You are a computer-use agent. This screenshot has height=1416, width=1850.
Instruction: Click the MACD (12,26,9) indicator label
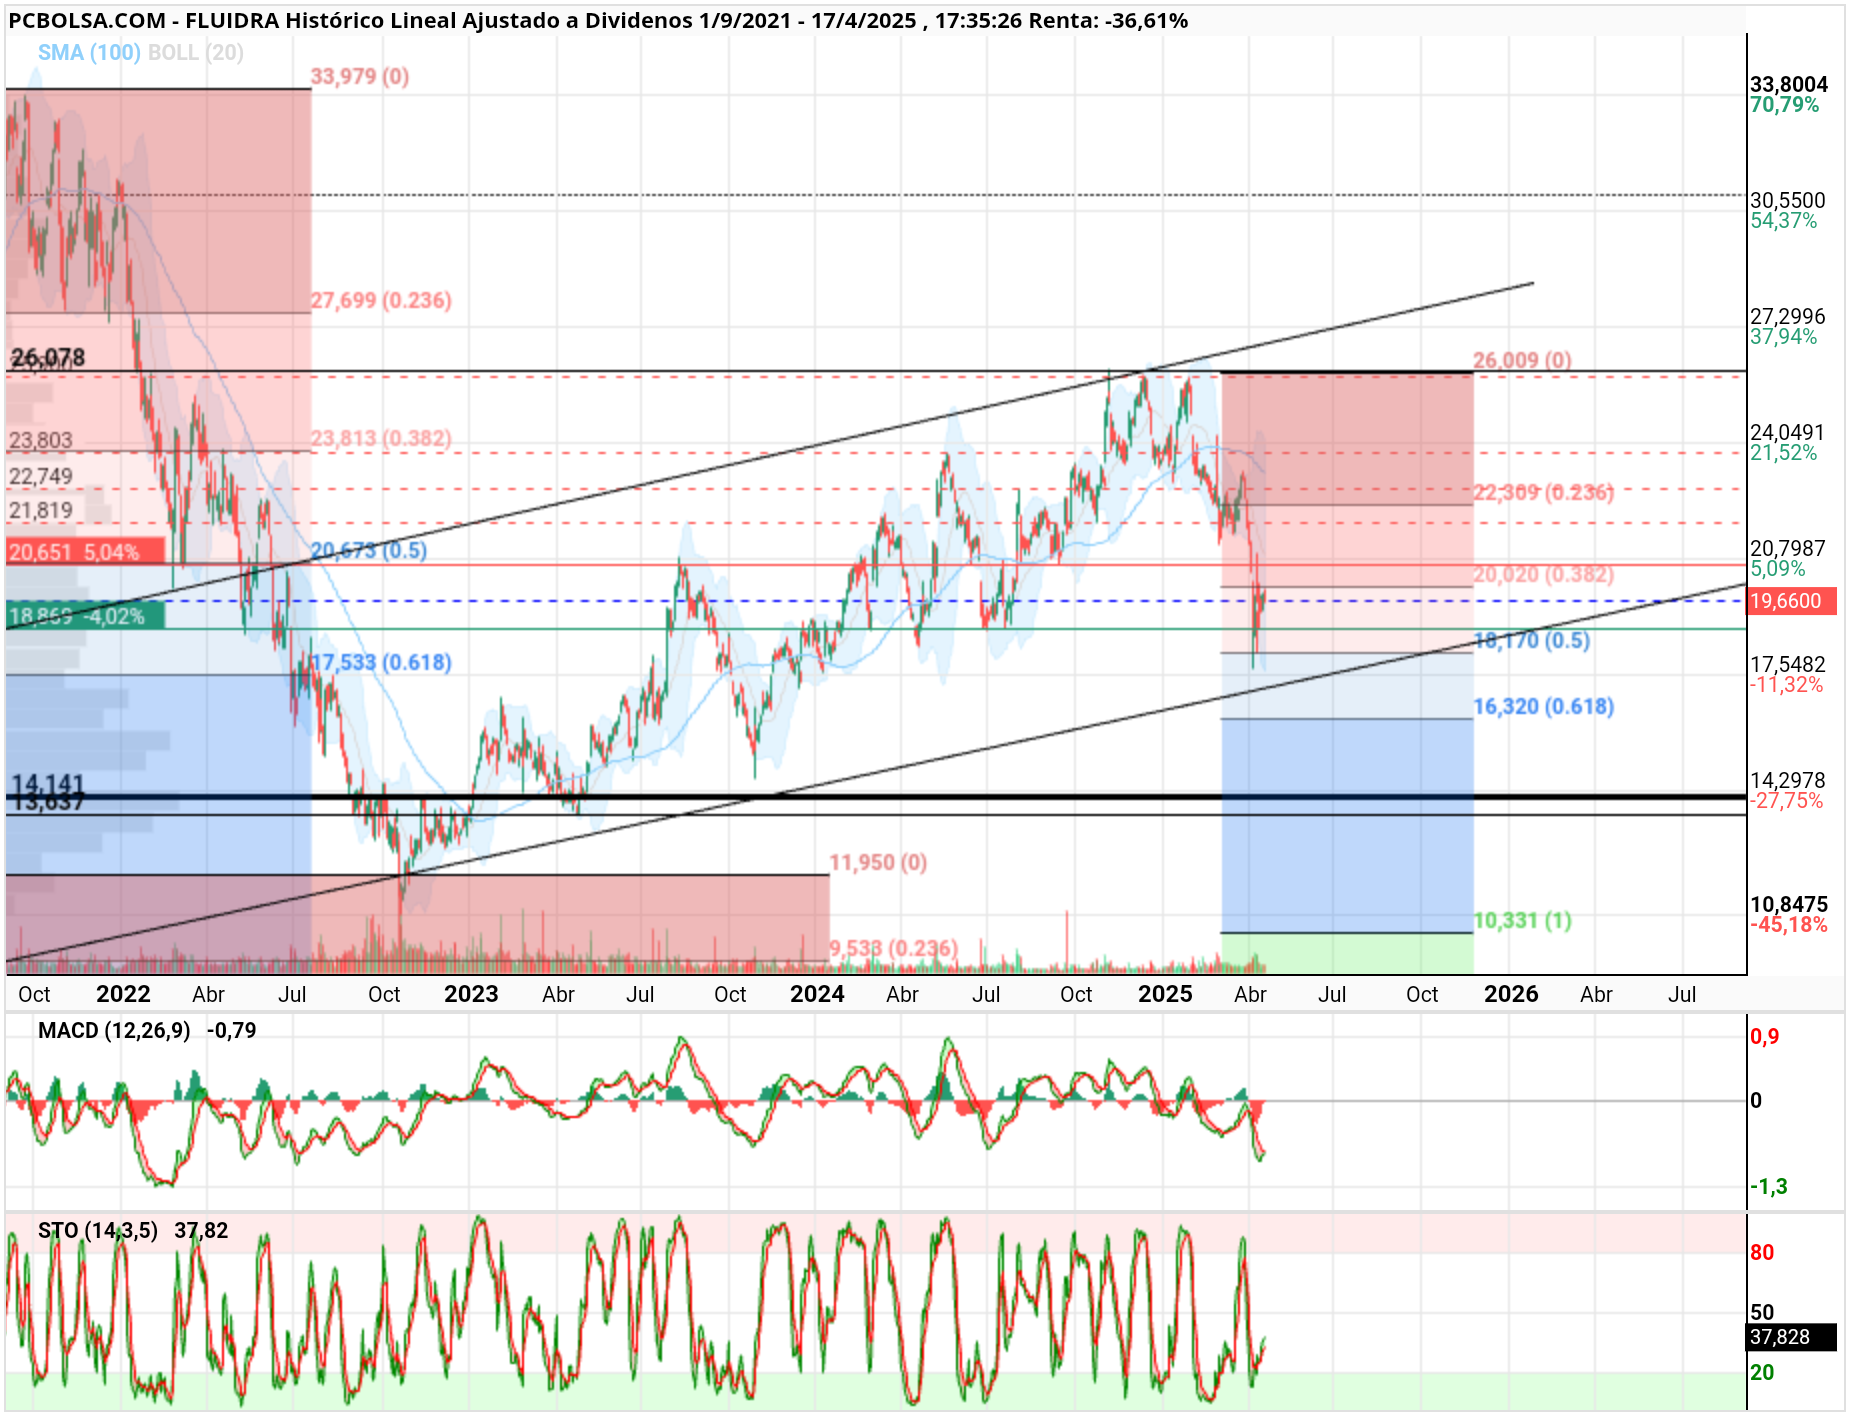(114, 1030)
